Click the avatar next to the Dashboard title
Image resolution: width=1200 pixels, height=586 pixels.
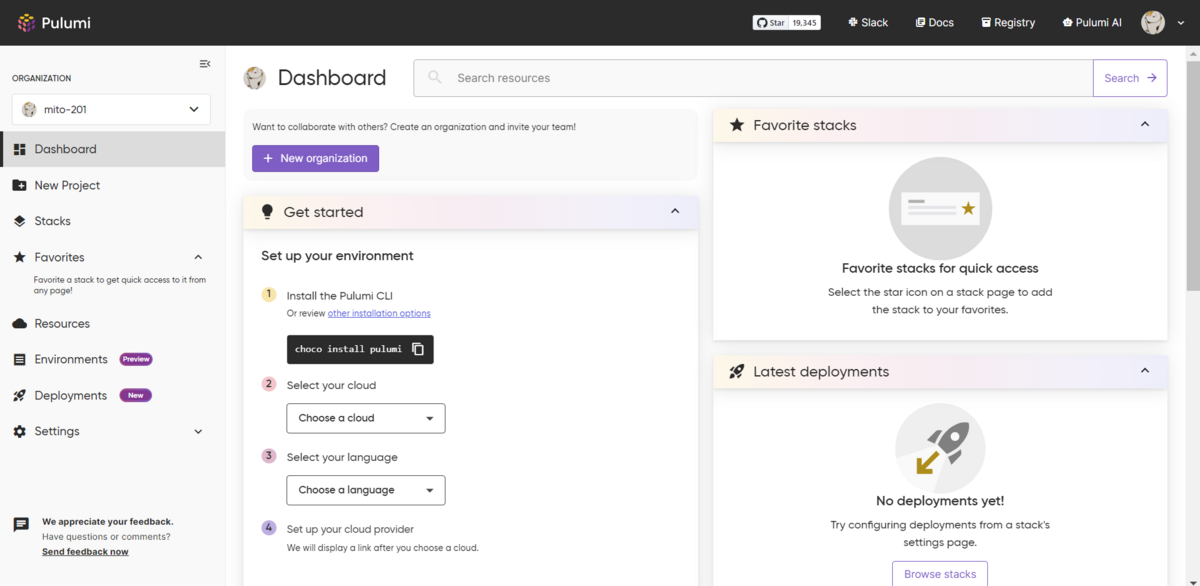click(255, 78)
